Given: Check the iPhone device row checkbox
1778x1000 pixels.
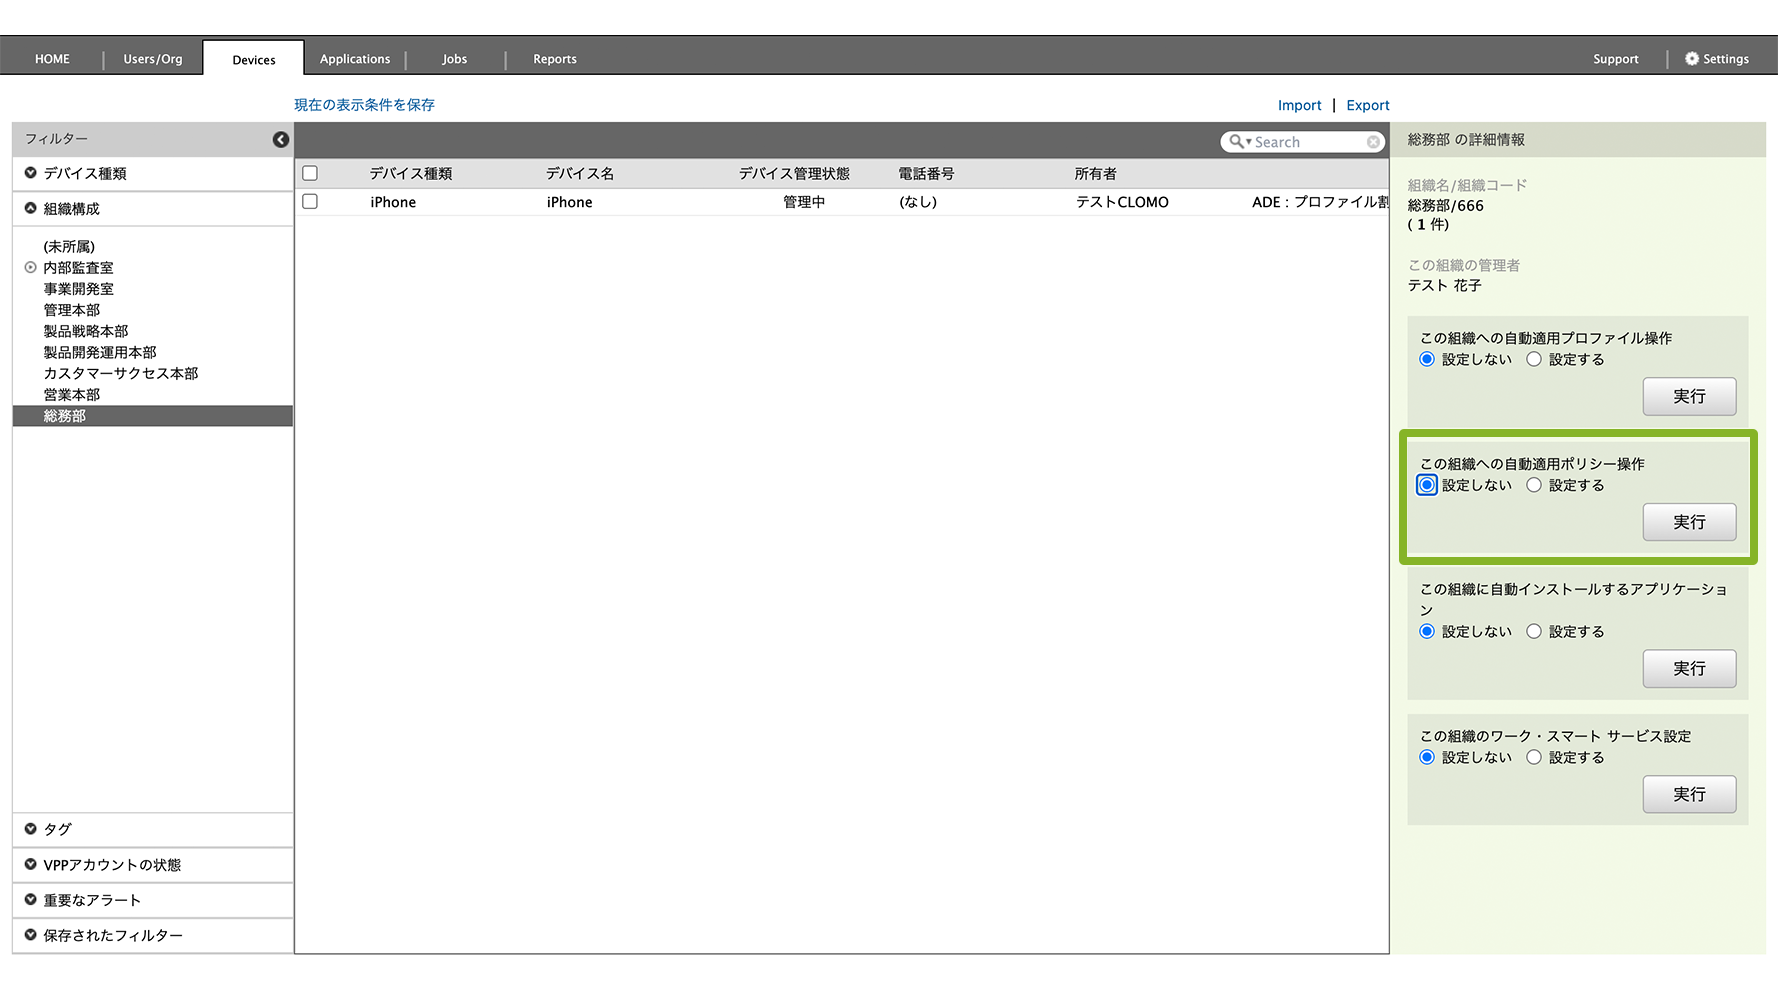Looking at the screenshot, I should 310,202.
